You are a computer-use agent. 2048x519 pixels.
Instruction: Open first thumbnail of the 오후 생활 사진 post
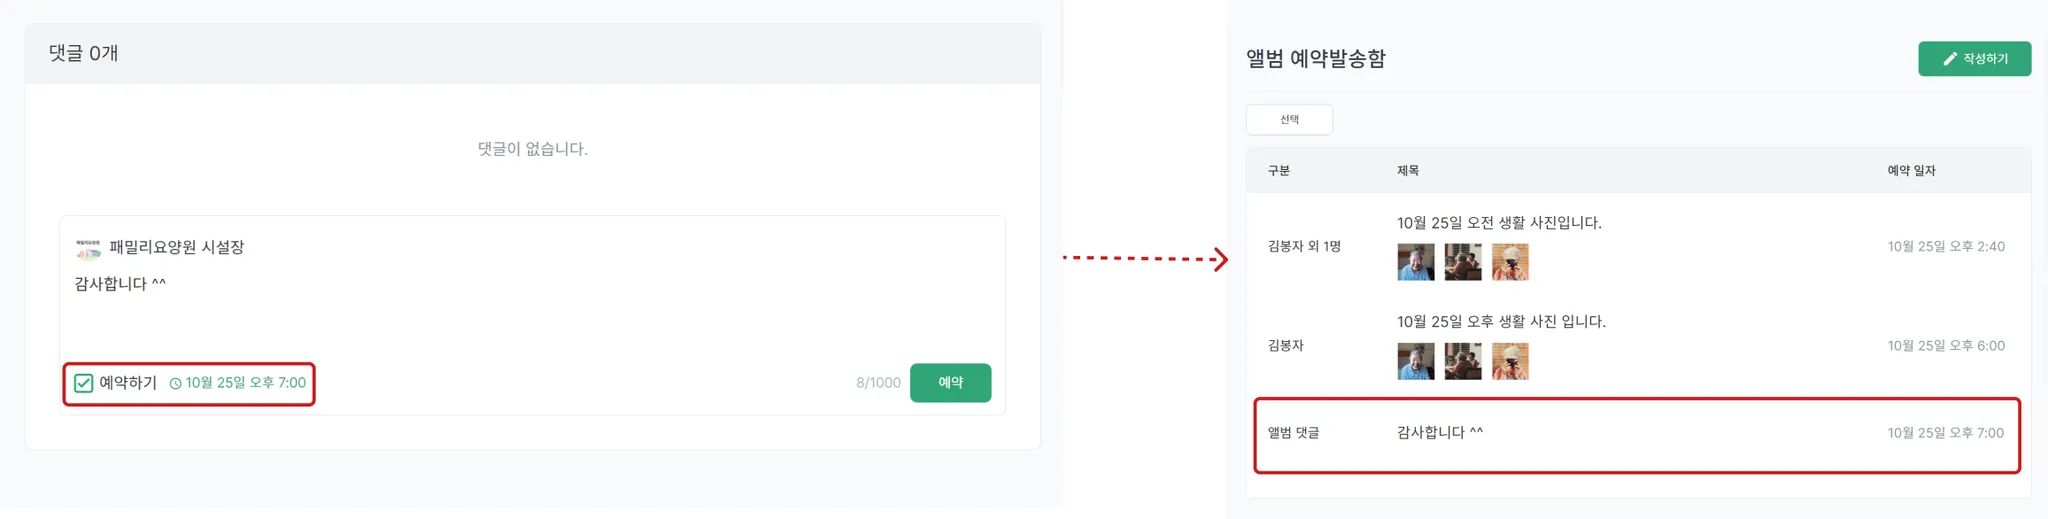1415,361
